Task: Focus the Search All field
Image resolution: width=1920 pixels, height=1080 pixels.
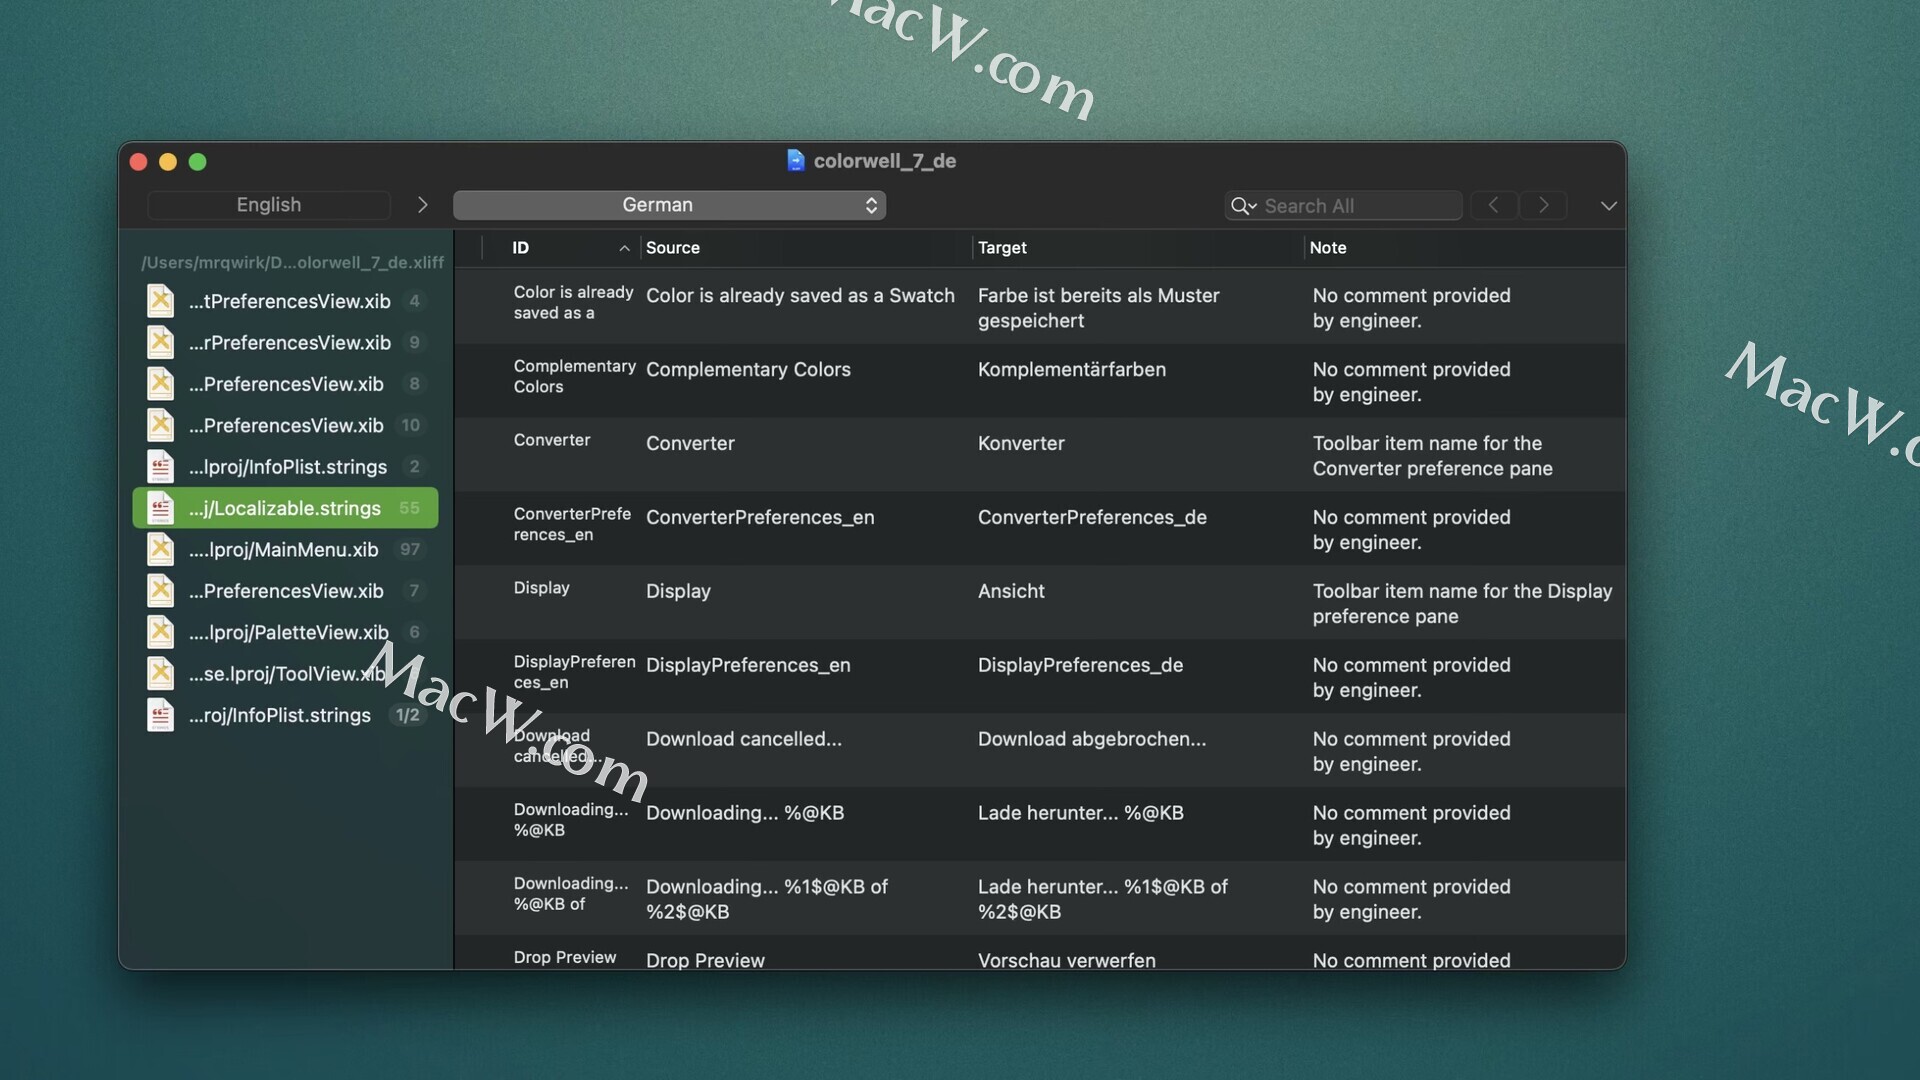Action: 1343,206
